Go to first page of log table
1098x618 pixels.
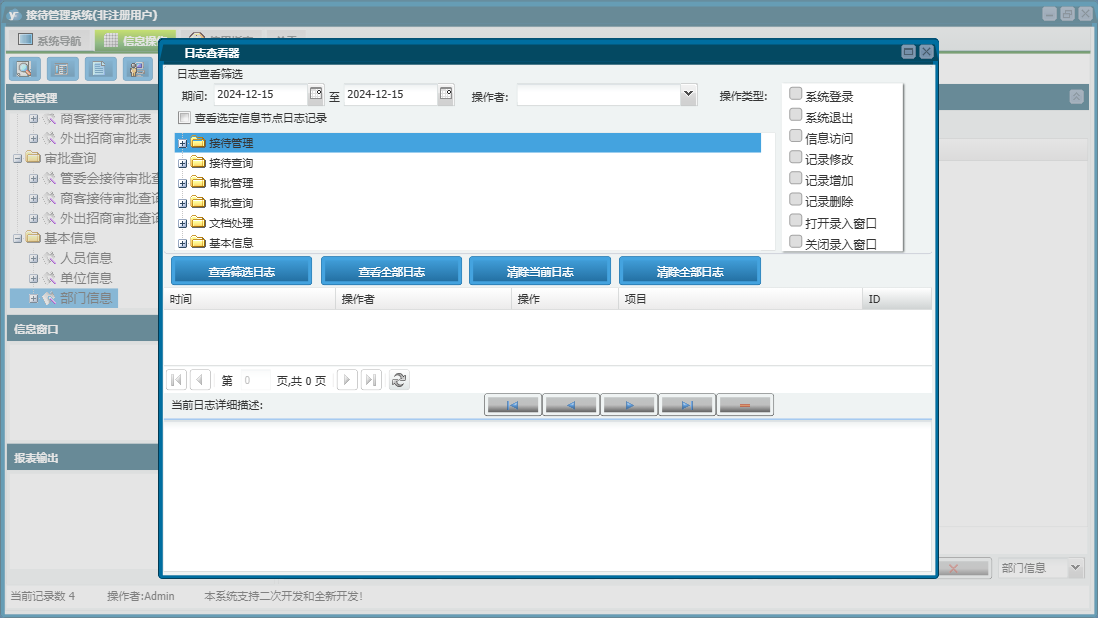click(x=176, y=380)
